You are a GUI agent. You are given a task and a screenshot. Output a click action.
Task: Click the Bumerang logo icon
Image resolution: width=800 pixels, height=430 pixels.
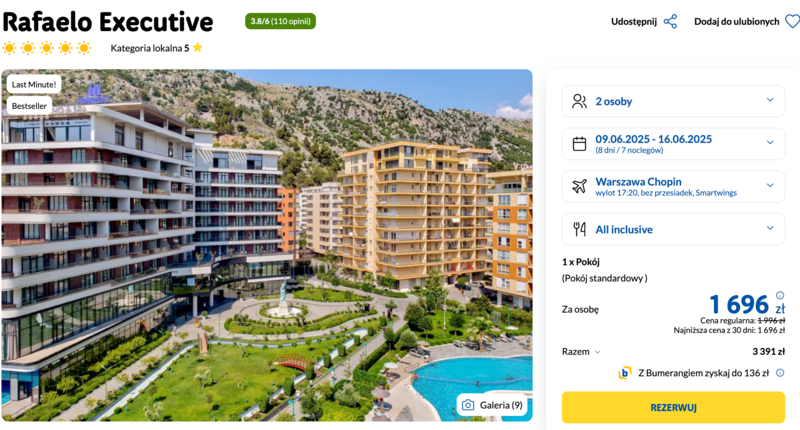click(x=625, y=373)
